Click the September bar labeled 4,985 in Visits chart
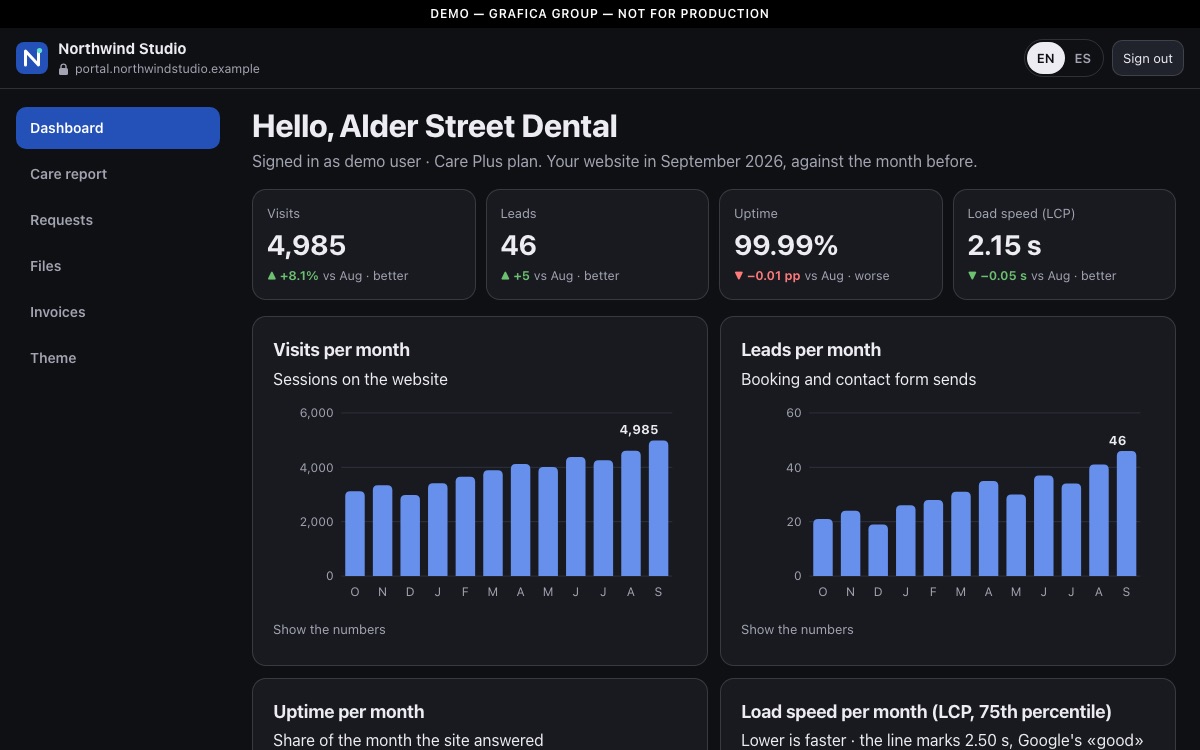This screenshot has height=750, width=1200. tap(658, 508)
